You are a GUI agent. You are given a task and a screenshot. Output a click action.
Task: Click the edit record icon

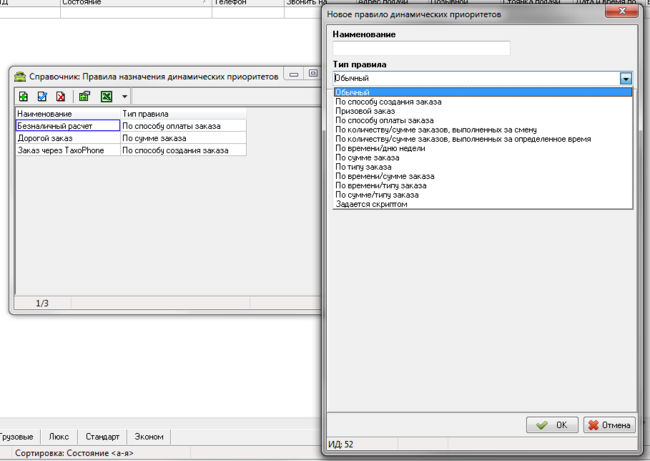click(42, 97)
